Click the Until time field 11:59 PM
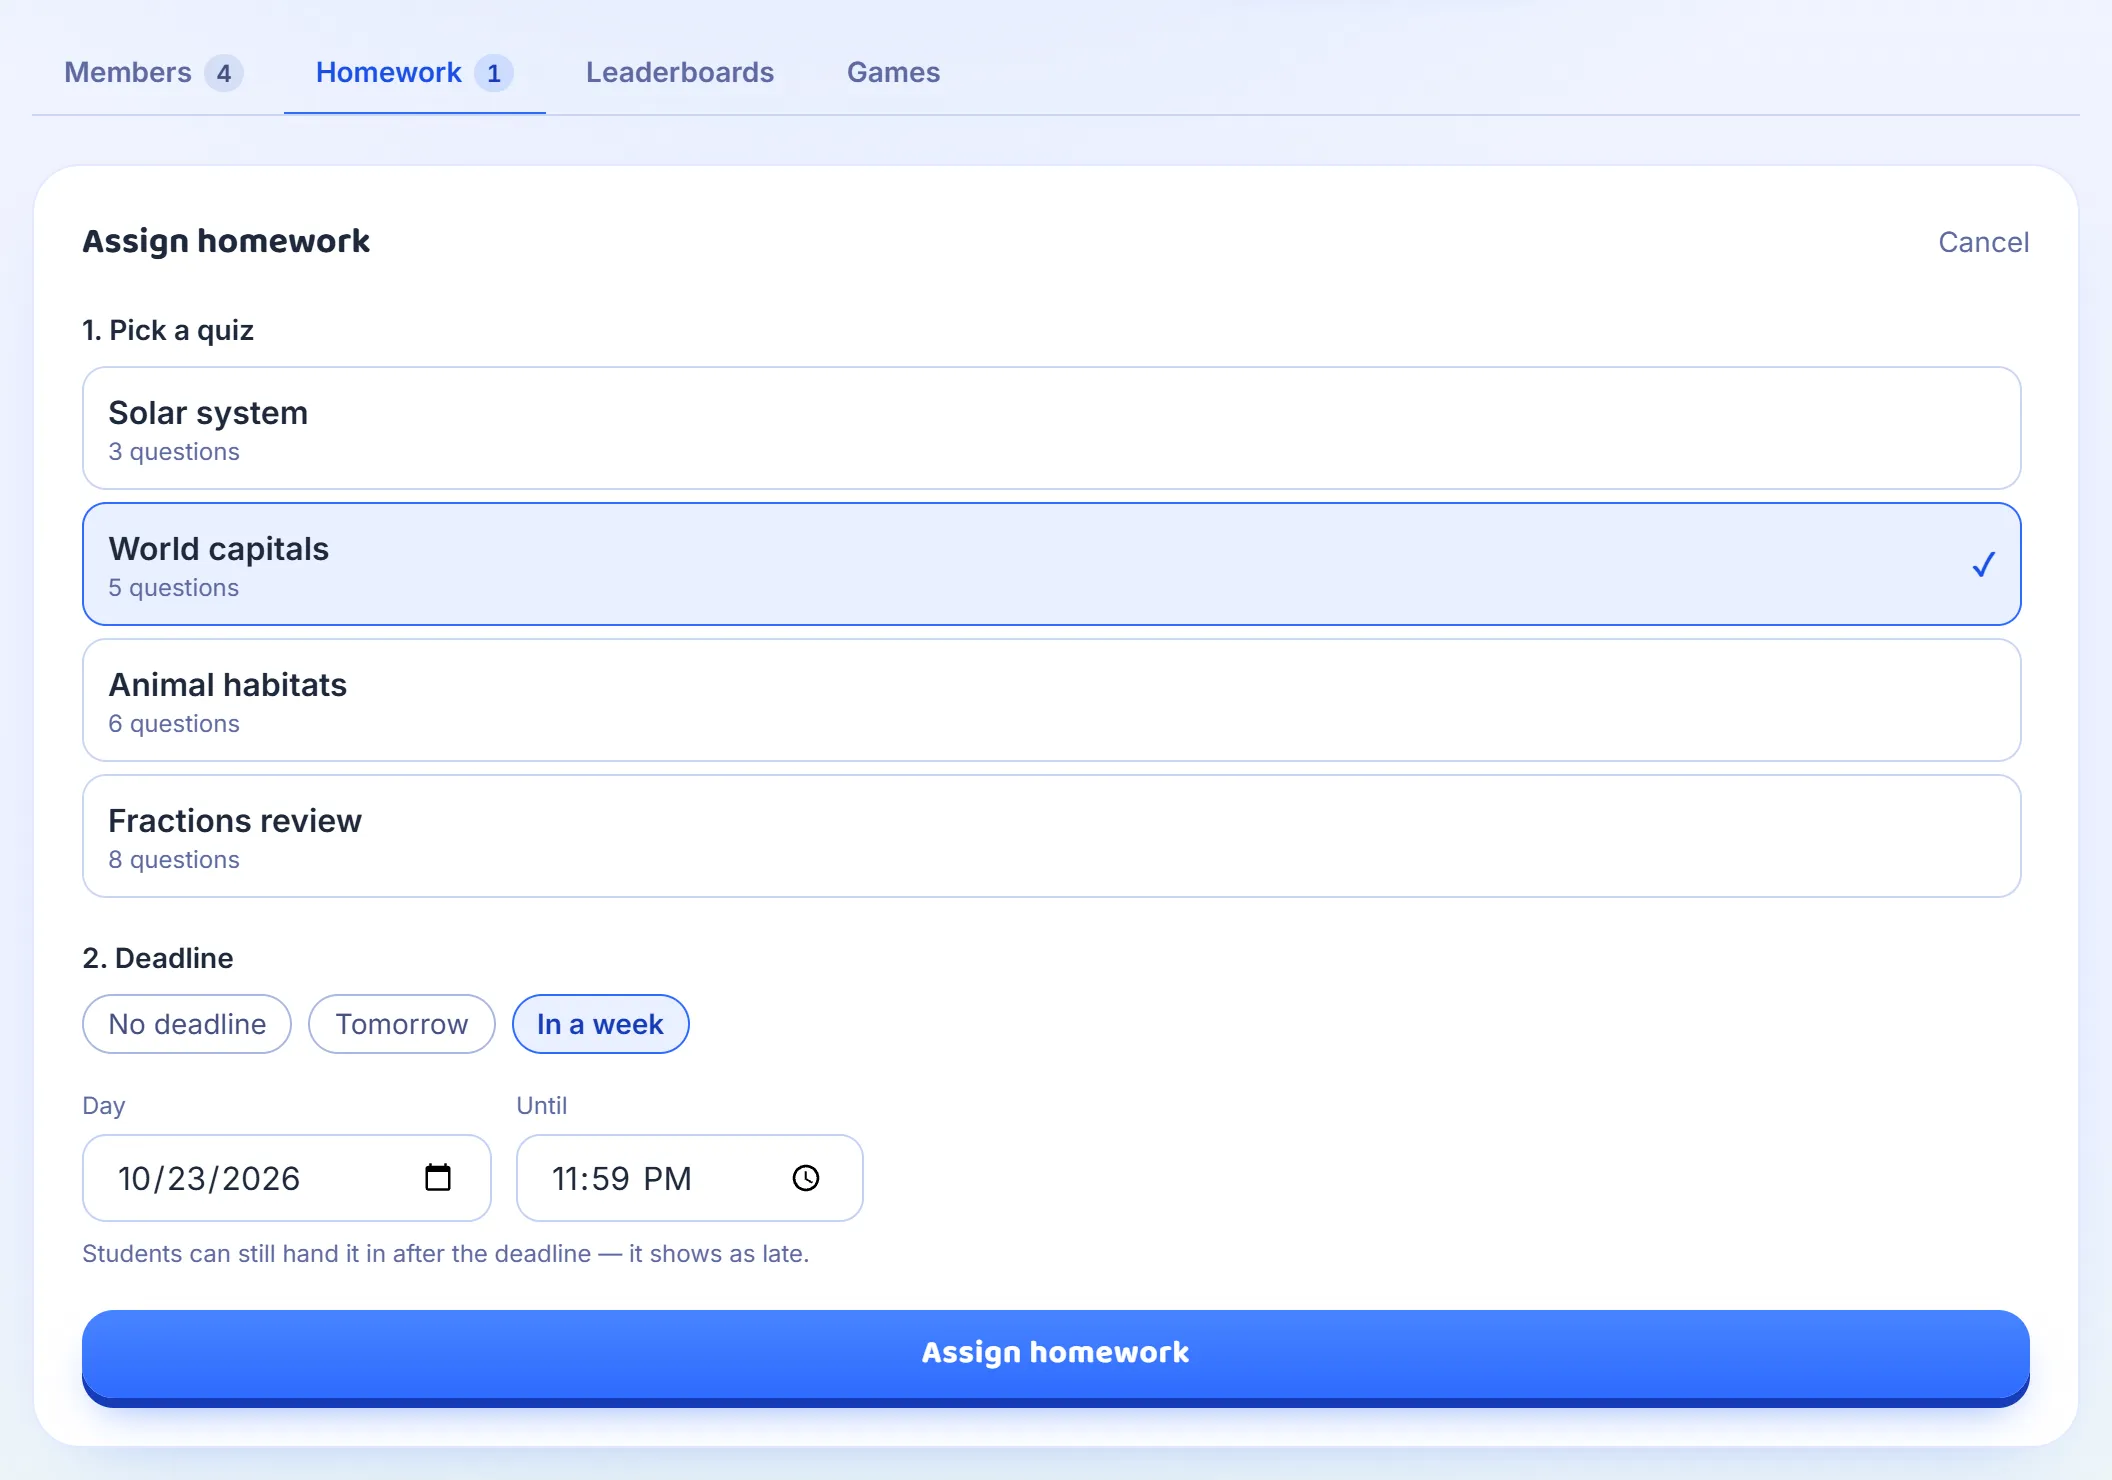The height and width of the screenshot is (1480, 2112). [690, 1178]
